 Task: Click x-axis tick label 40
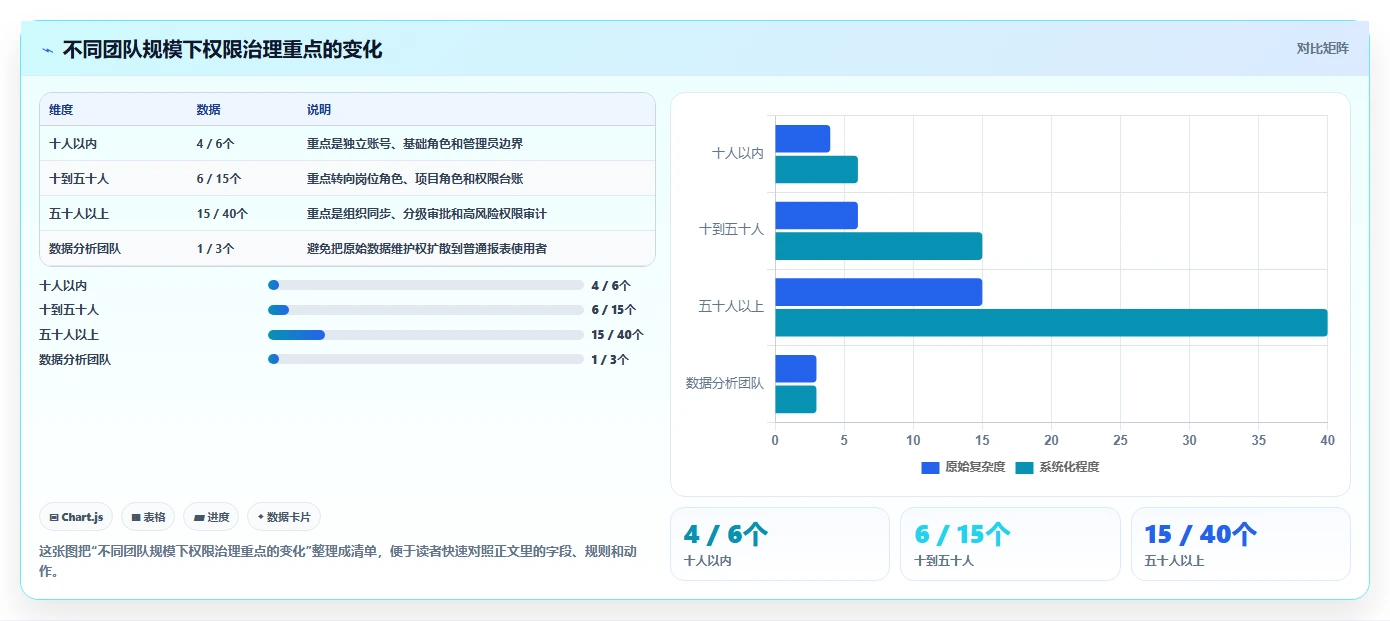[x=1327, y=440]
